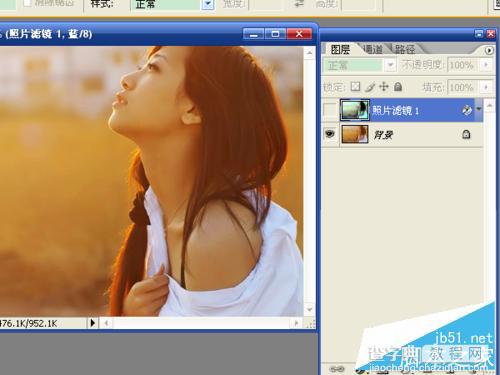Click document vertical scrollbar down arrow
The height and width of the screenshot is (375, 500).
pyautogui.click(x=309, y=310)
